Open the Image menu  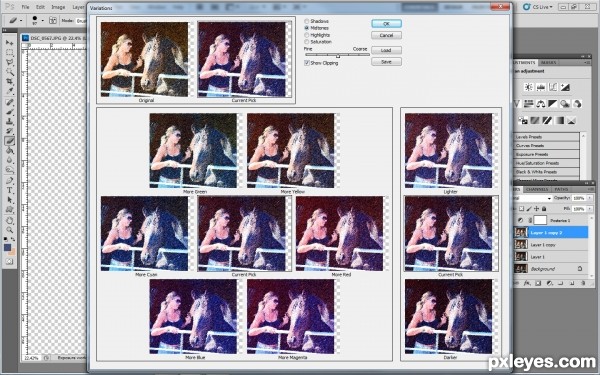pyautogui.click(x=58, y=7)
